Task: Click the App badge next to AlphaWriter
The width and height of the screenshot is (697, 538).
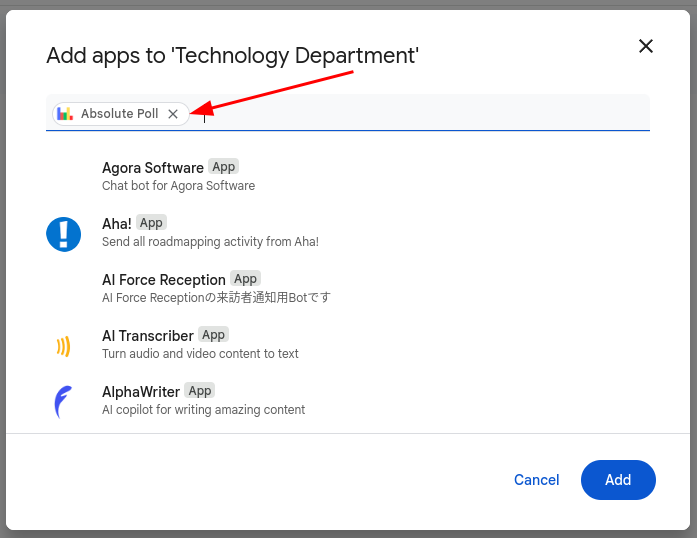Action: (x=200, y=391)
